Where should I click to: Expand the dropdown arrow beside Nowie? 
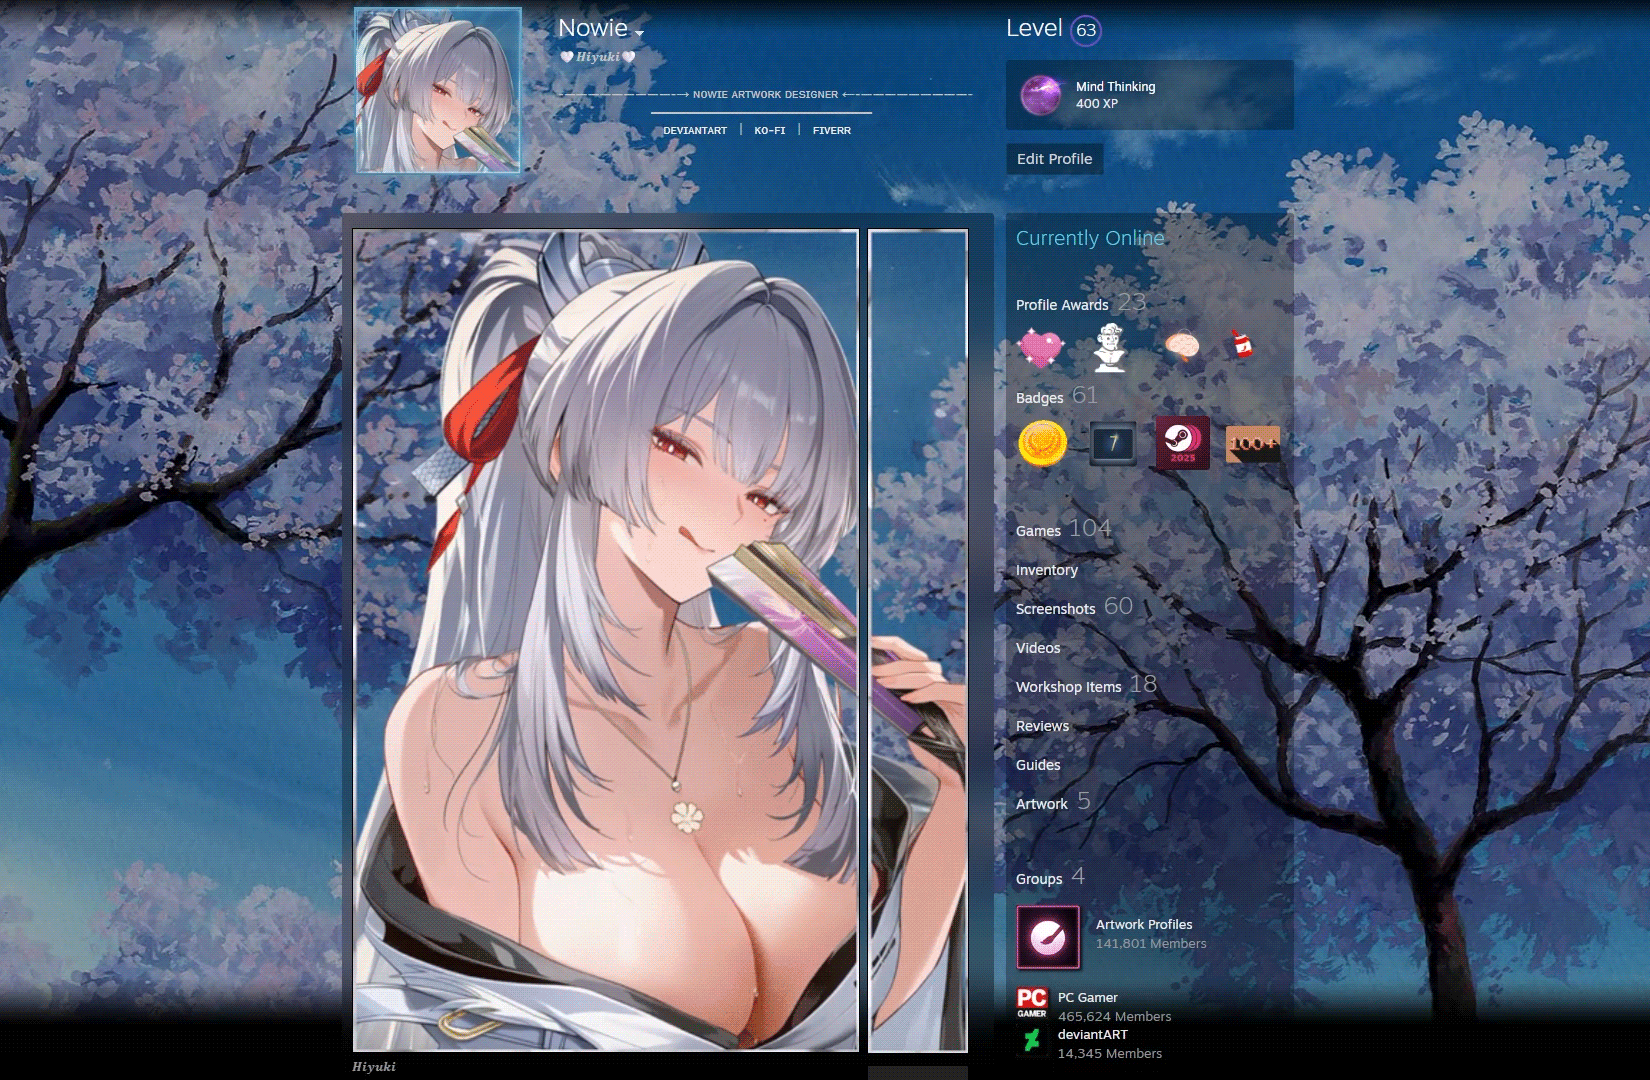(x=639, y=33)
